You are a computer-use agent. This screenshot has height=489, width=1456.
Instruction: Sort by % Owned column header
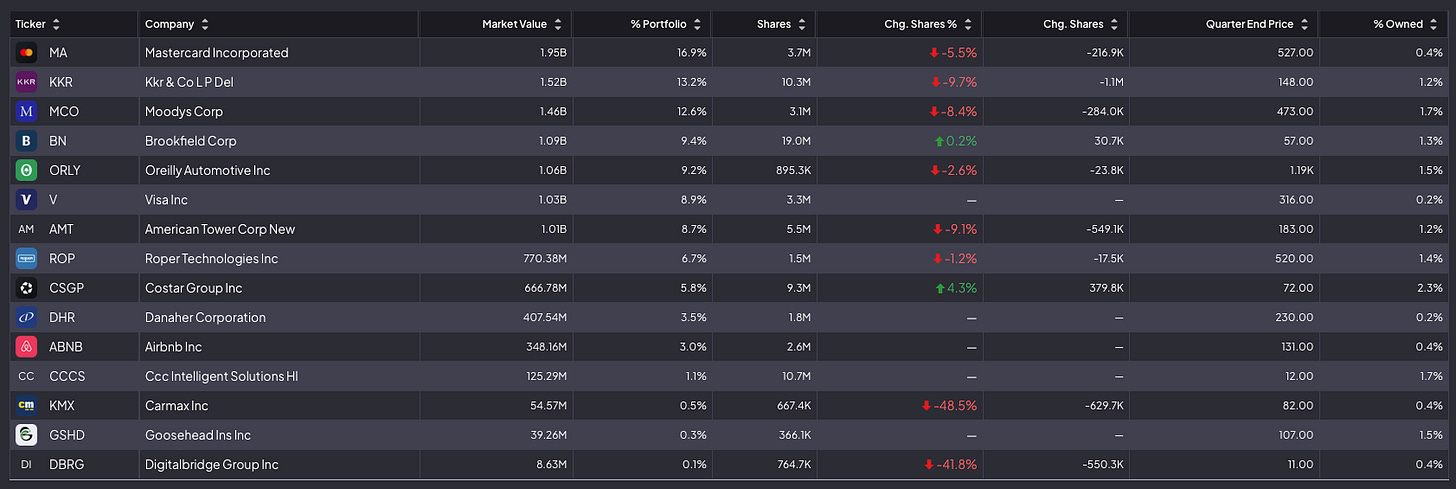(x=1407, y=24)
